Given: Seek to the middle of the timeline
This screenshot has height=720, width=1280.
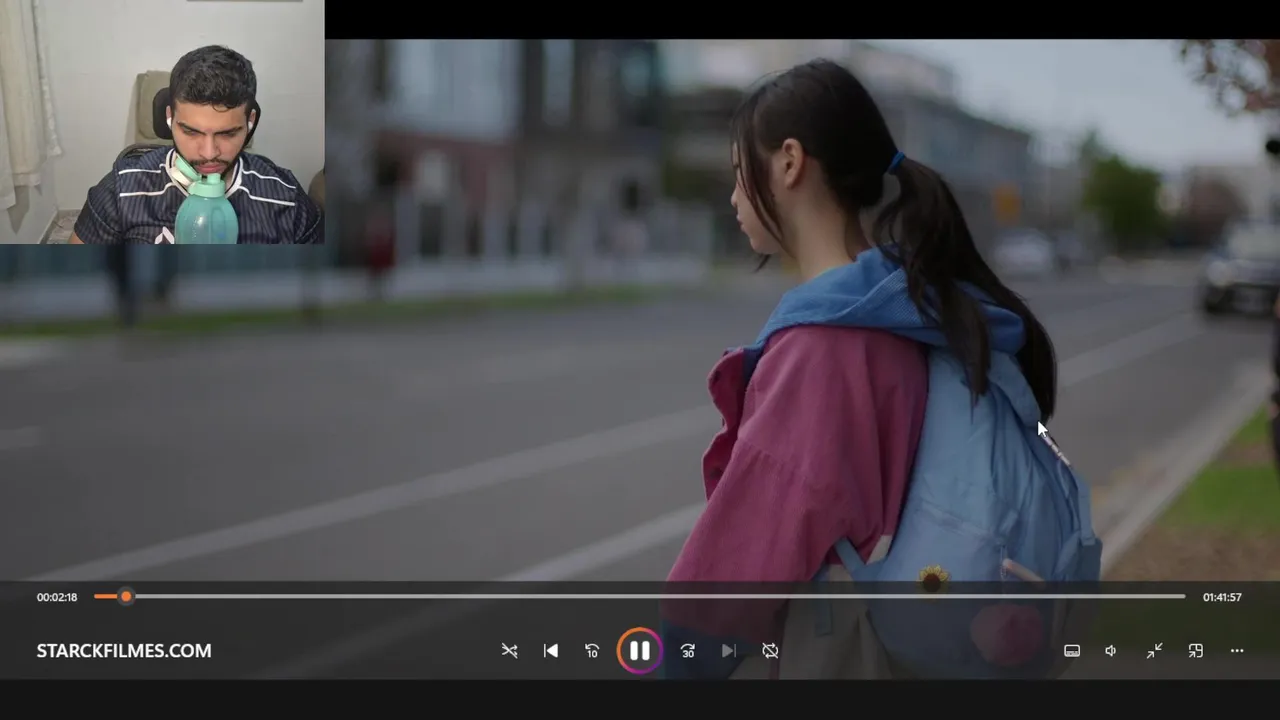Looking at the screenshot, I should pos(640,597).
